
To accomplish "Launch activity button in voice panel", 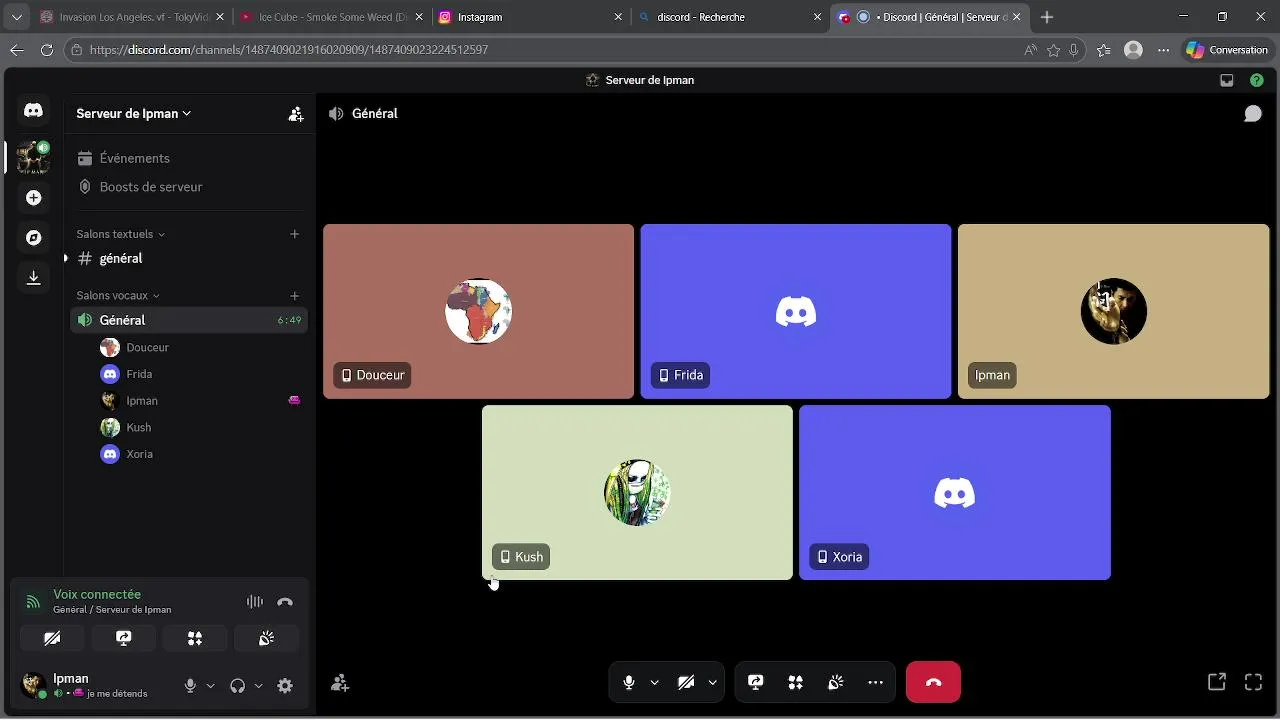I will [x=195, y=638].
